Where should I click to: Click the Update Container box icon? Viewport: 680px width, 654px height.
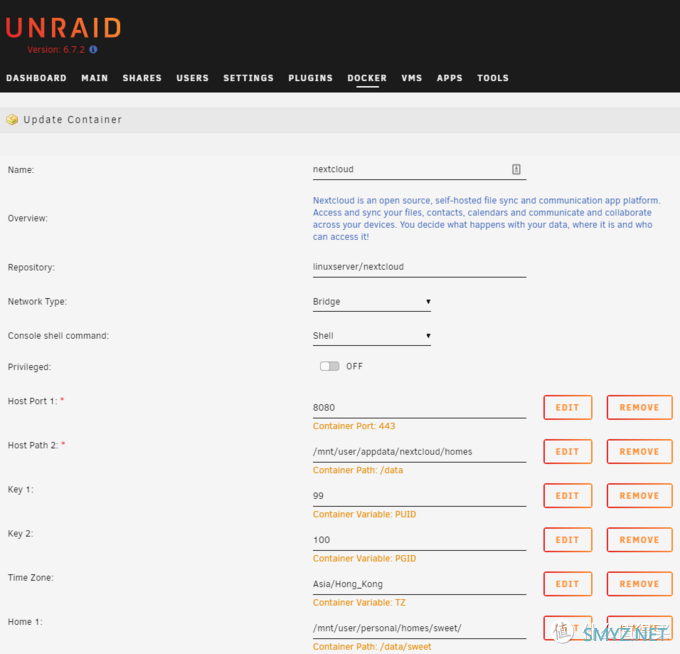(12, 119)
